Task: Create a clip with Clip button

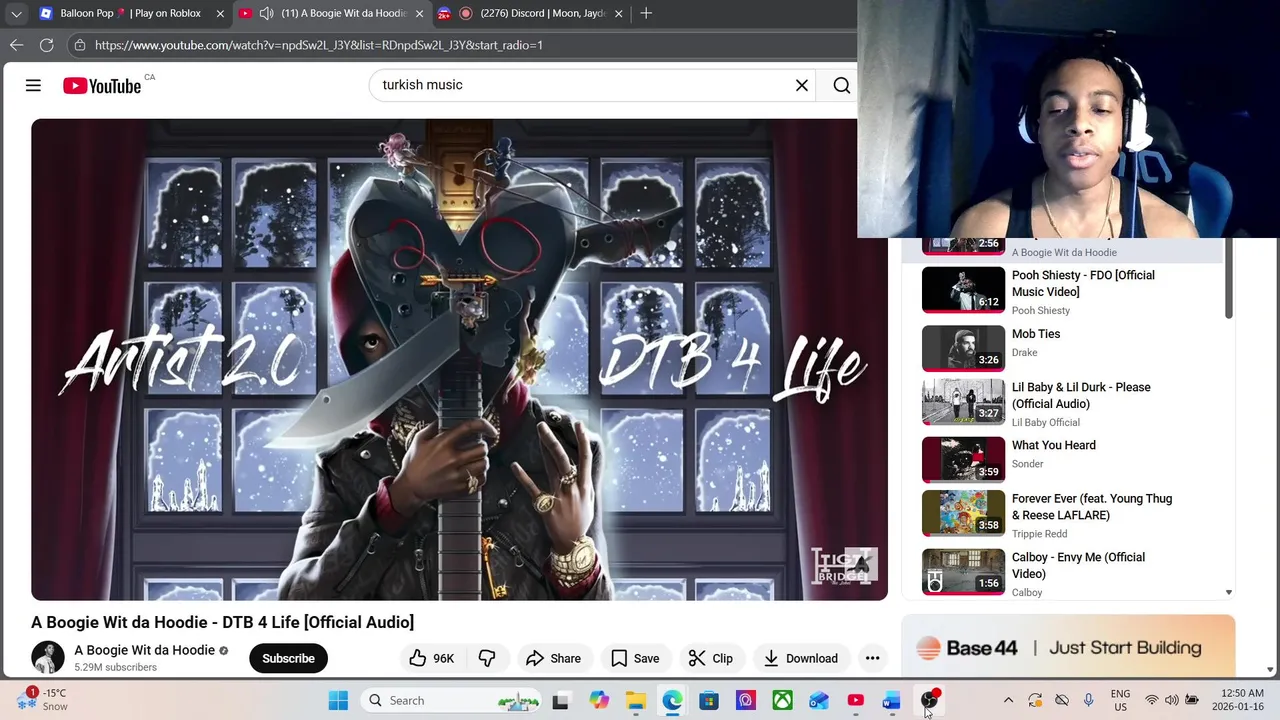Action: point(711,658)
